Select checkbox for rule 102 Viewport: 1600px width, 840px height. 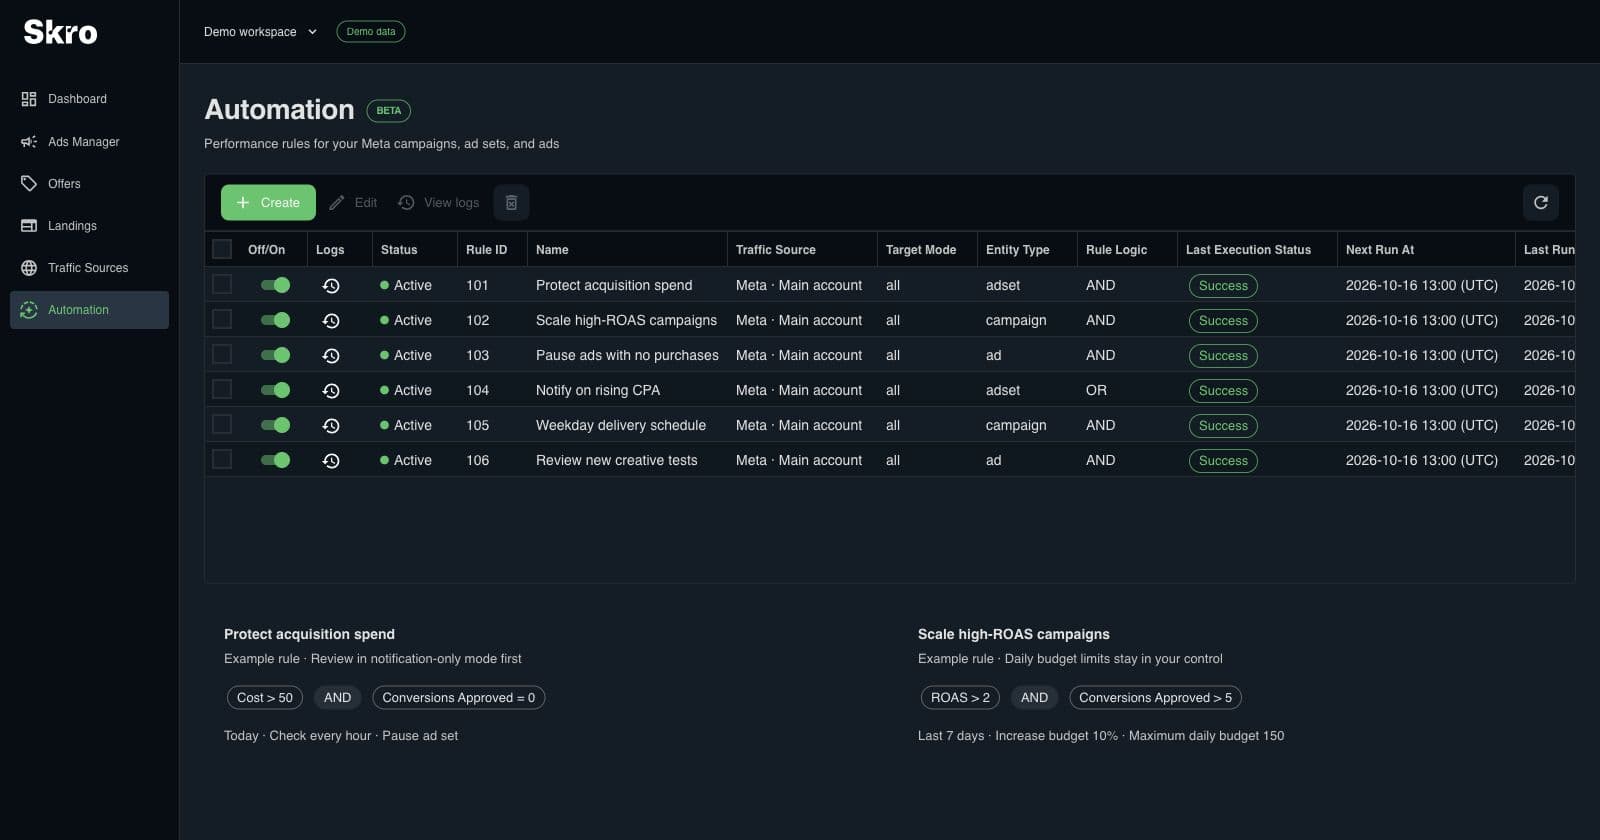pos(222,319)
